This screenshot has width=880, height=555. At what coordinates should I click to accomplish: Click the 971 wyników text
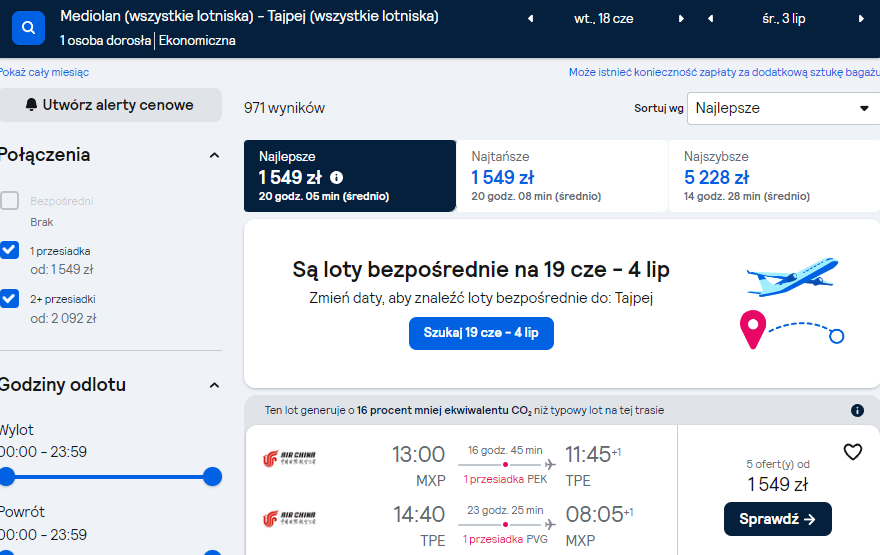pos(284,108)
